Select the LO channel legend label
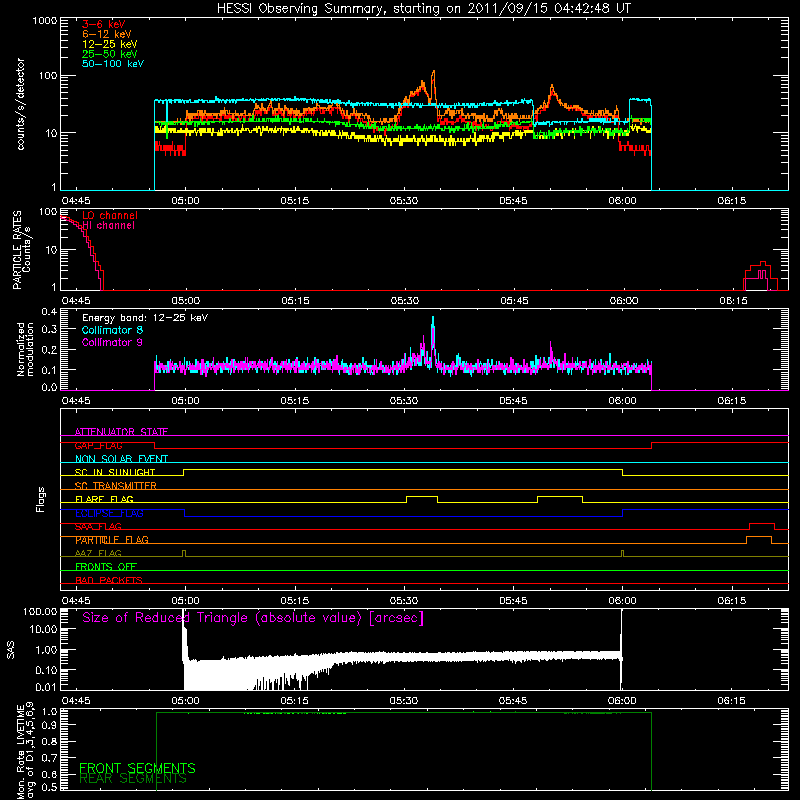800x800 pixels. click(x=110, y=216)
